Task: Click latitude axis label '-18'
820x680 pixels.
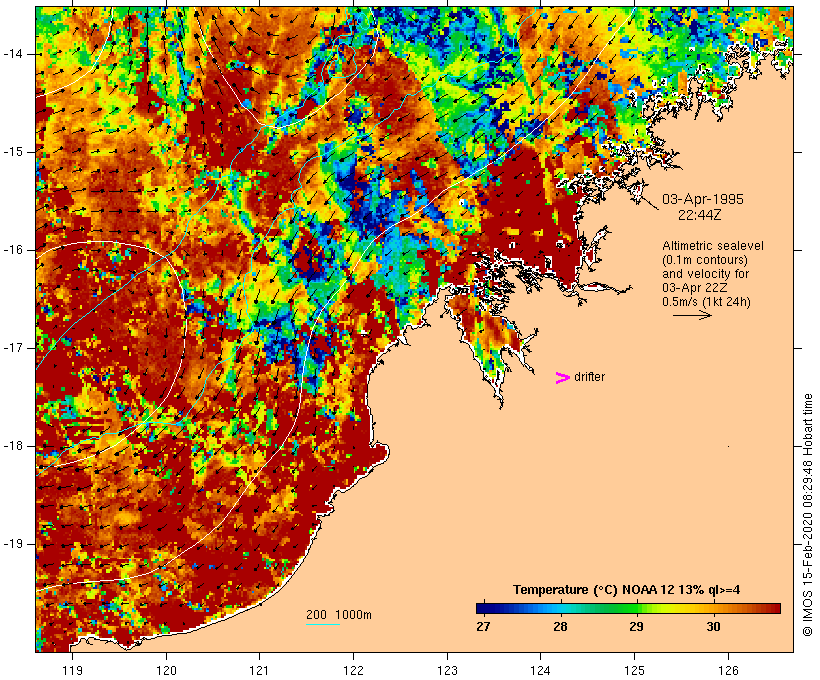Action: pos(12,446)
